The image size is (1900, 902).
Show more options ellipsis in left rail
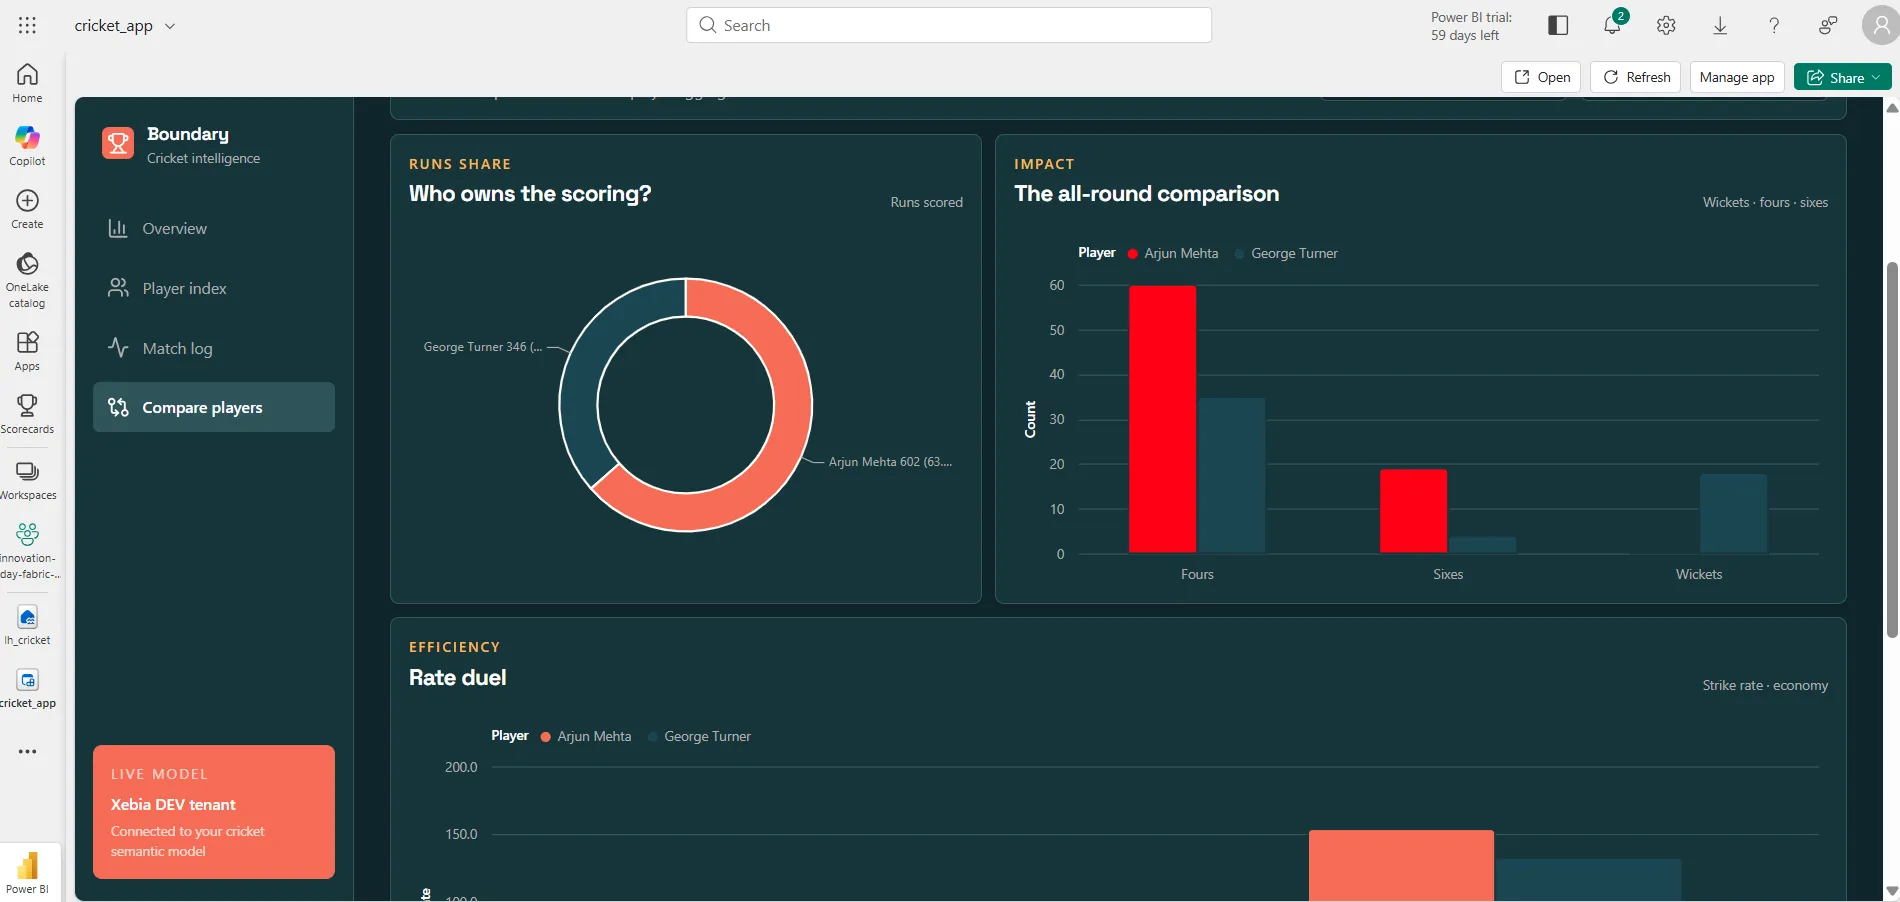coord(27,751)
